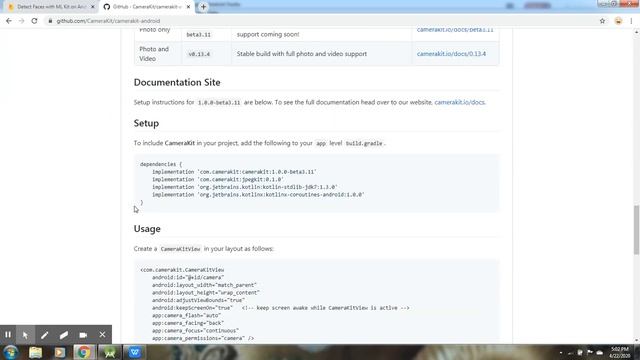
Task: Open the blue W taskbar application
Action: (135, 352)
